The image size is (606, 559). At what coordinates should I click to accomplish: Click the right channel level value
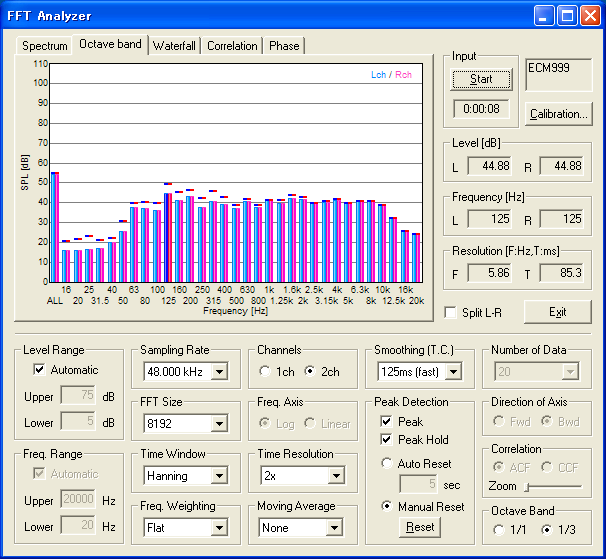coord(562,166)
